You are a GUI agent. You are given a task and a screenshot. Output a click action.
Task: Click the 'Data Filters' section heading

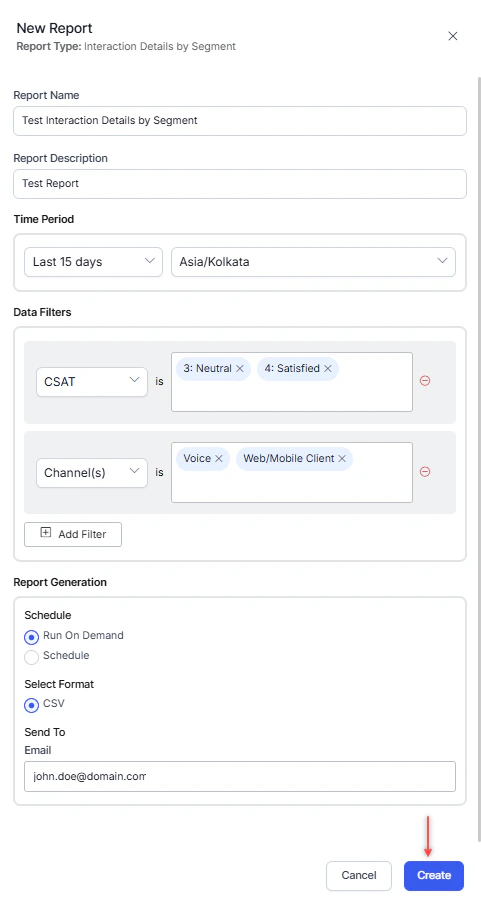pyautogui.click(x=42, y=312)
